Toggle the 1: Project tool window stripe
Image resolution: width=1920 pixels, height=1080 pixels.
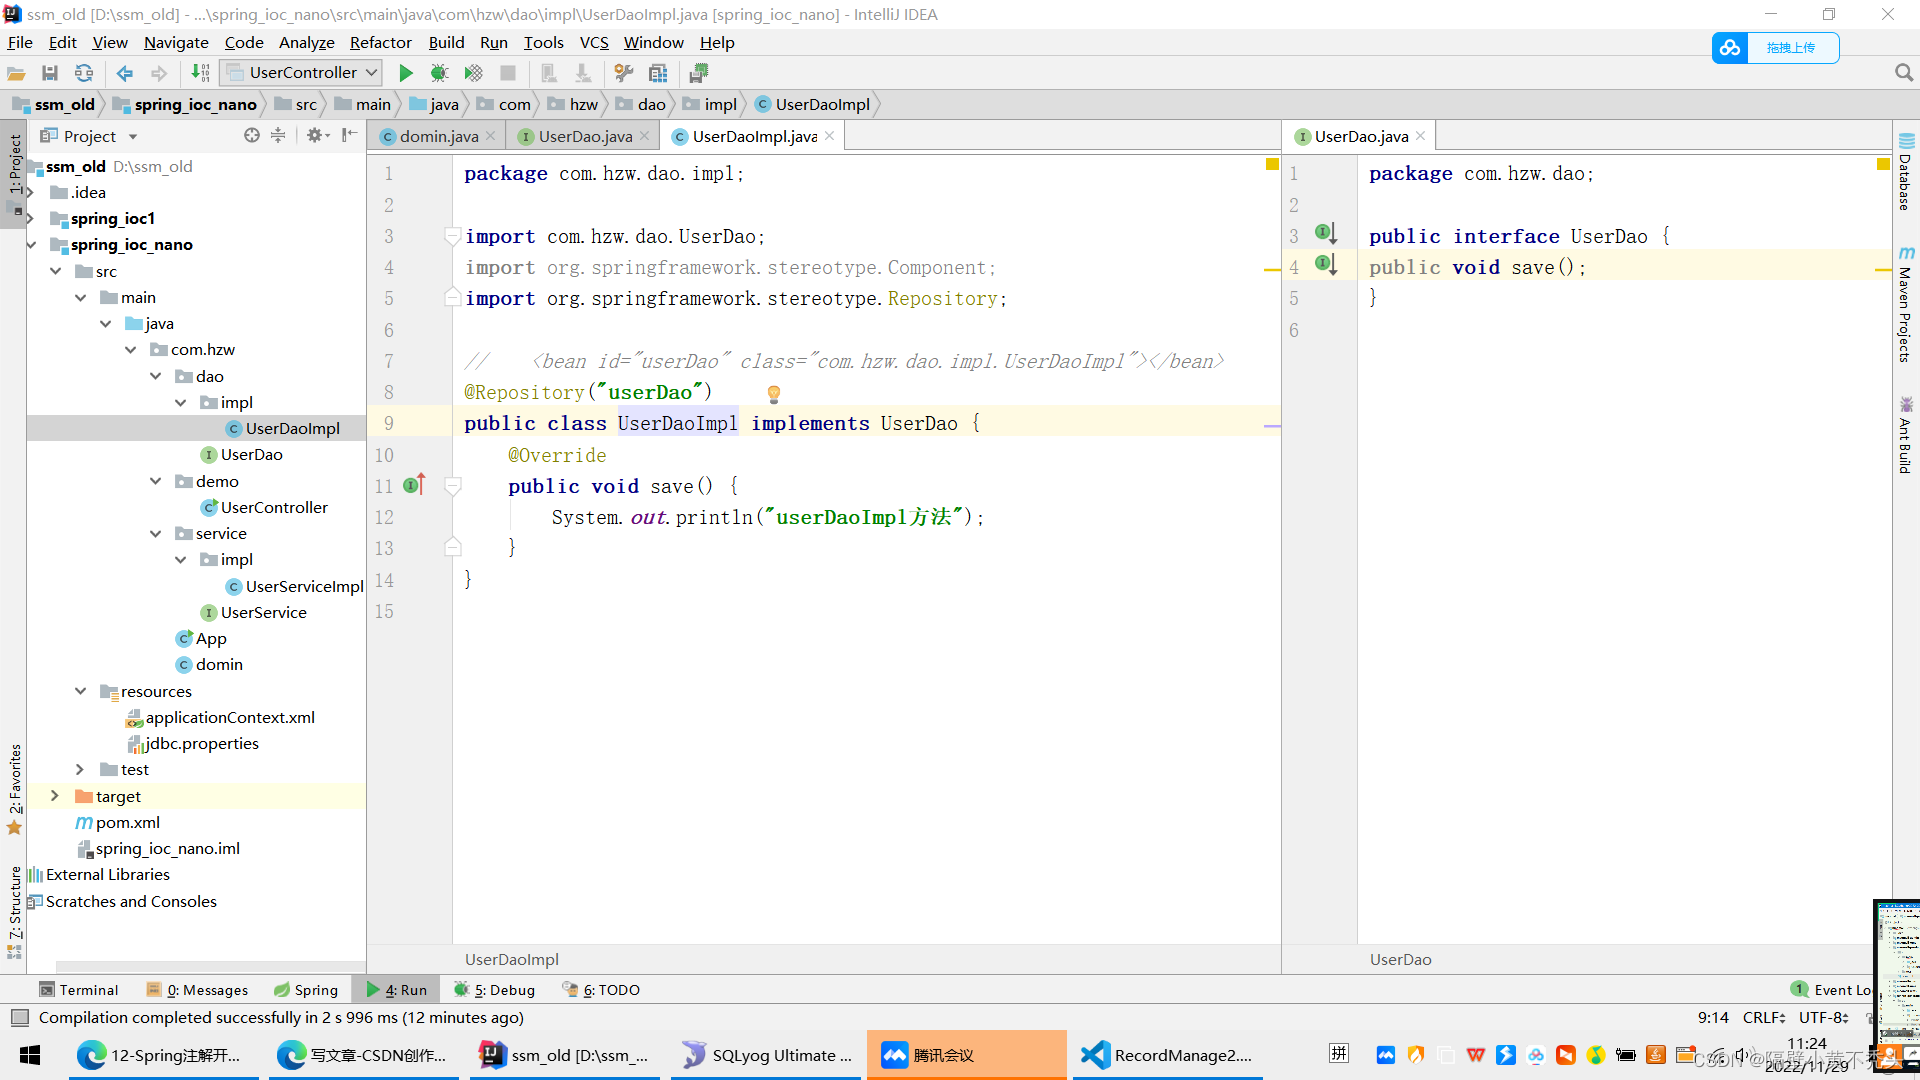pos(15,165)
